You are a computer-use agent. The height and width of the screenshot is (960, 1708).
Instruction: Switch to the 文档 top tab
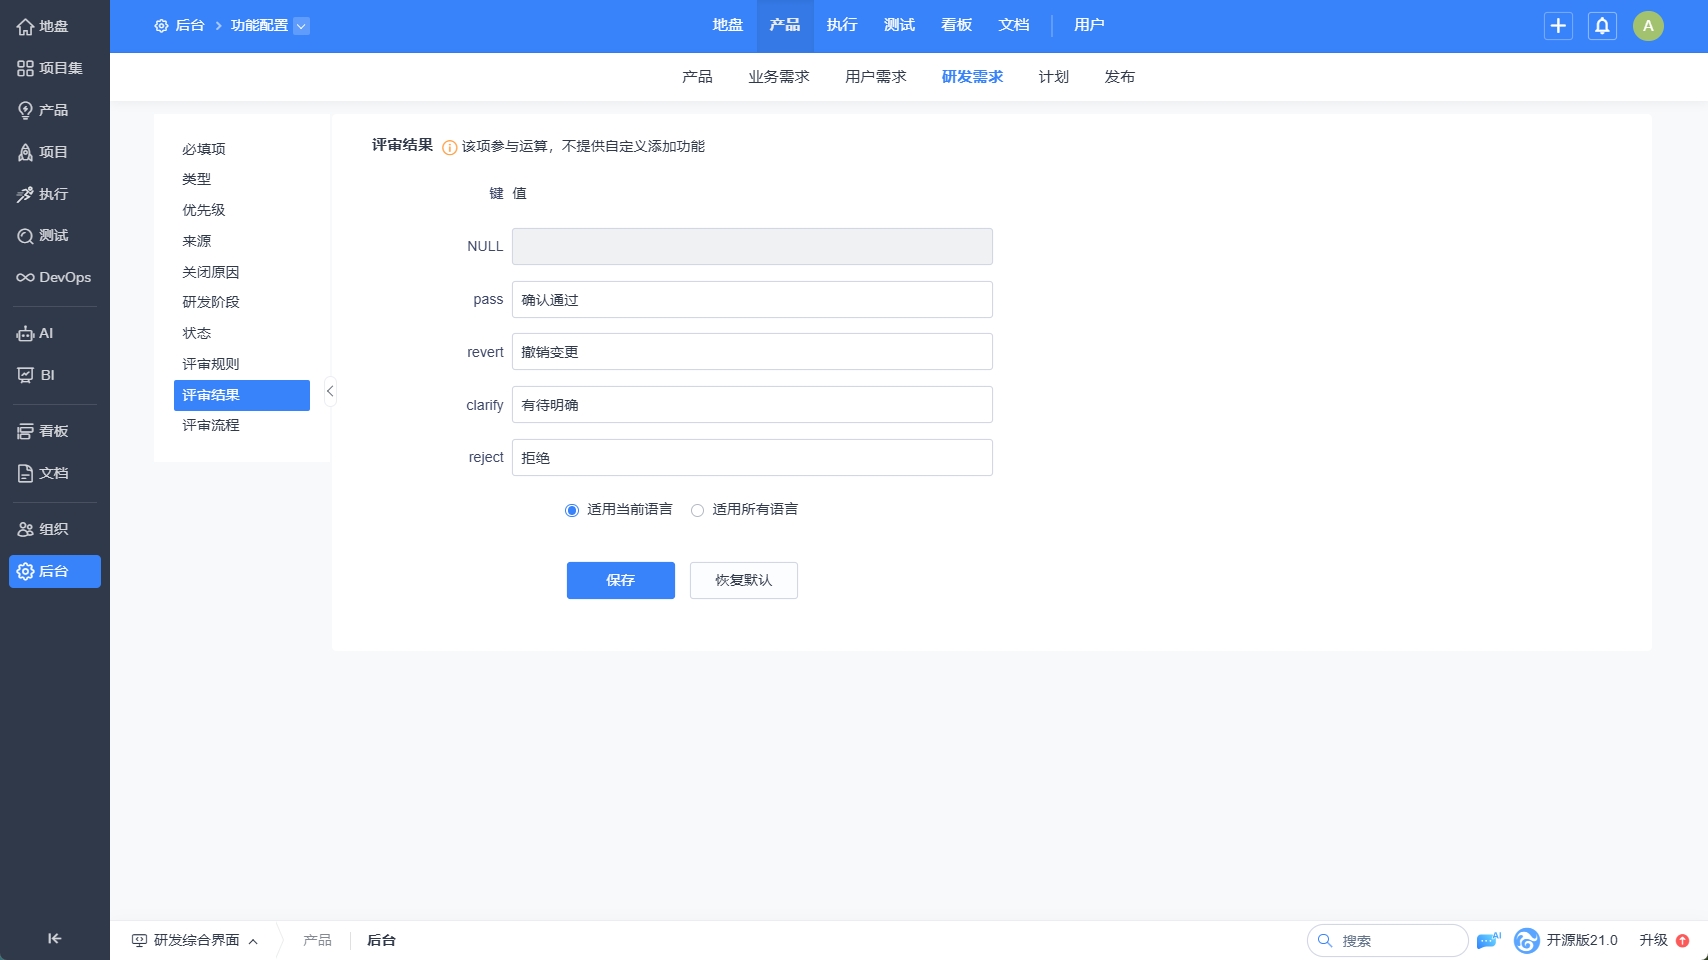pyautogui.click(x=1013, y=26)
